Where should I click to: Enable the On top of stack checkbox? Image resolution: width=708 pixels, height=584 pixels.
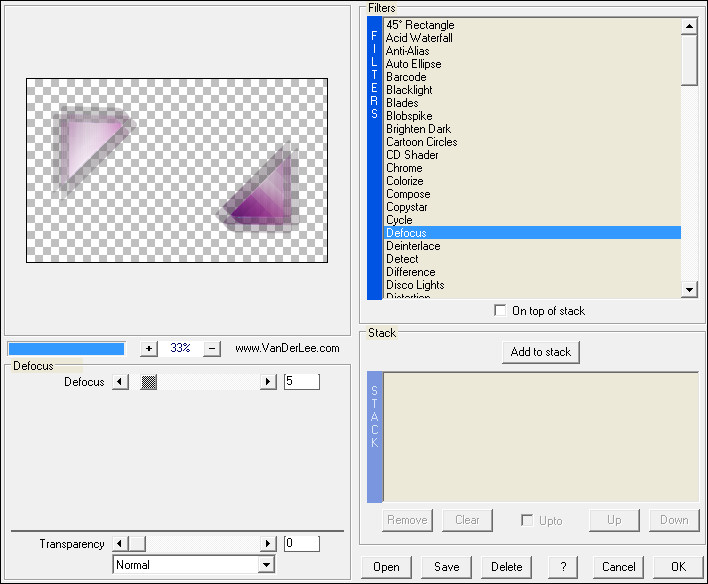(x=500, y=311)
